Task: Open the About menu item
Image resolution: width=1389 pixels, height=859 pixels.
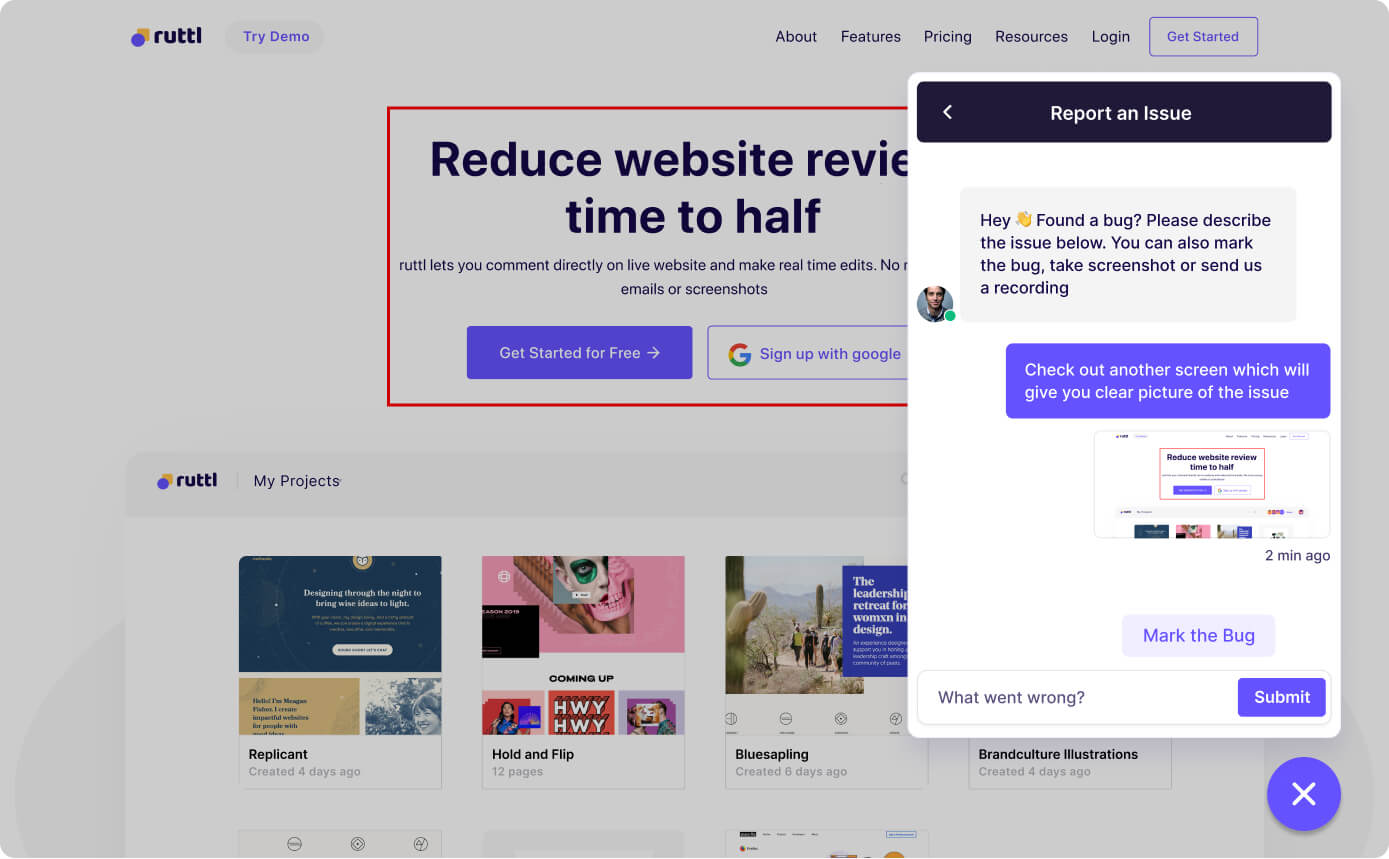Action: click(796, 36)
